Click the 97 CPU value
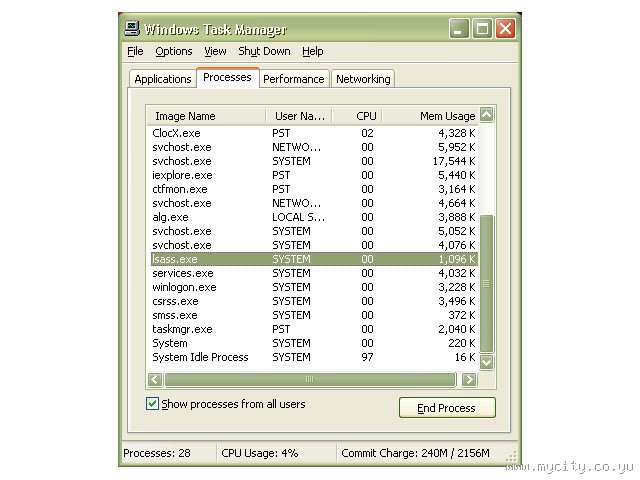 coord(367,357)
